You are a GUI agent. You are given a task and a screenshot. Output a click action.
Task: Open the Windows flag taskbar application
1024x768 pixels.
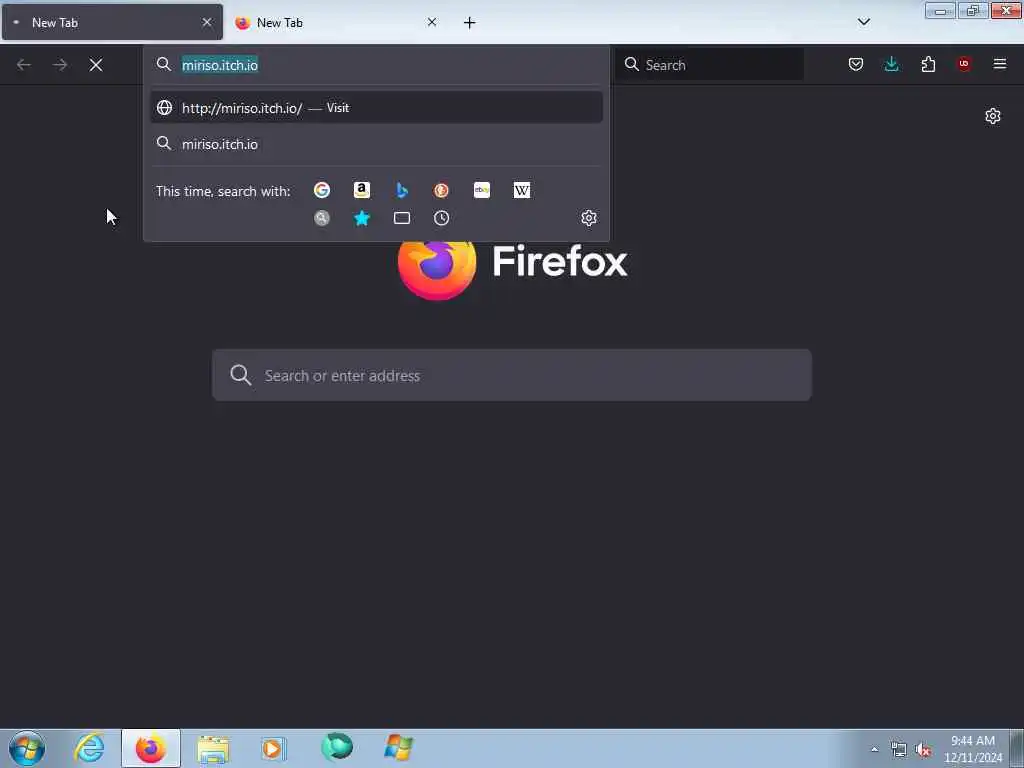398,748
